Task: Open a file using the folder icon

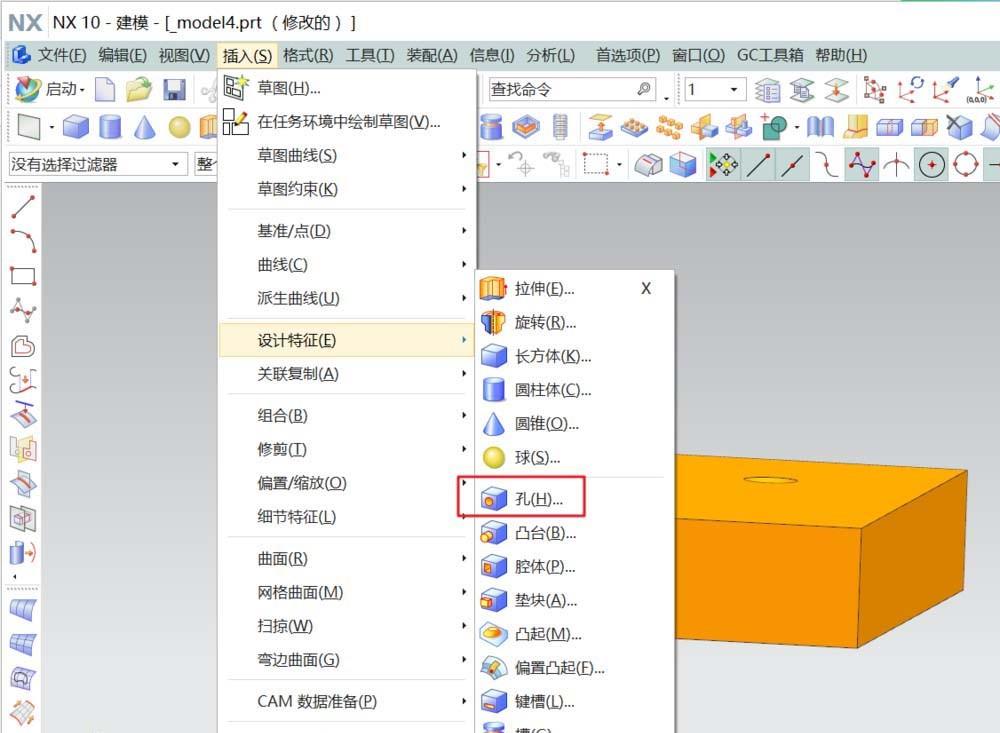Action: click(139, 89)
